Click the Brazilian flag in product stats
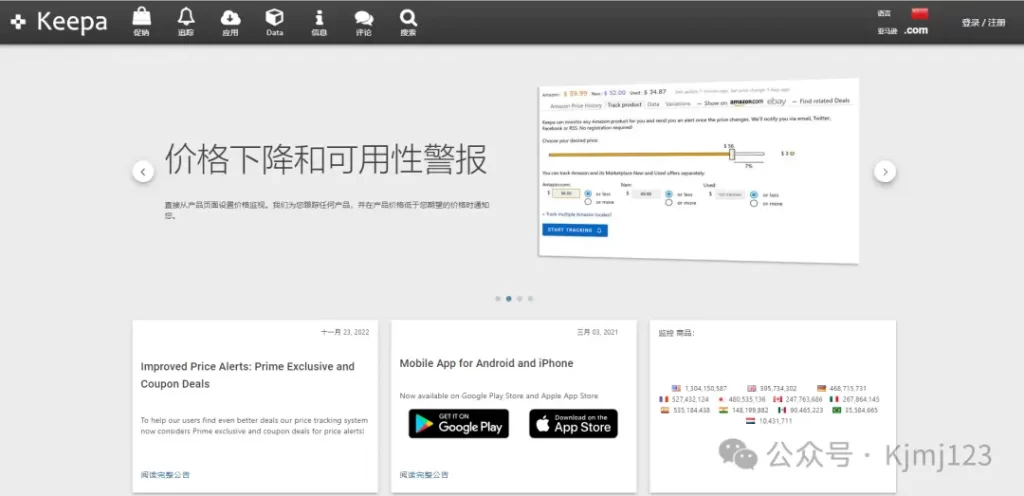Image resolution: width=1024 pixels, height=496 pixels. pyautogui.click(x=837, y=411)
